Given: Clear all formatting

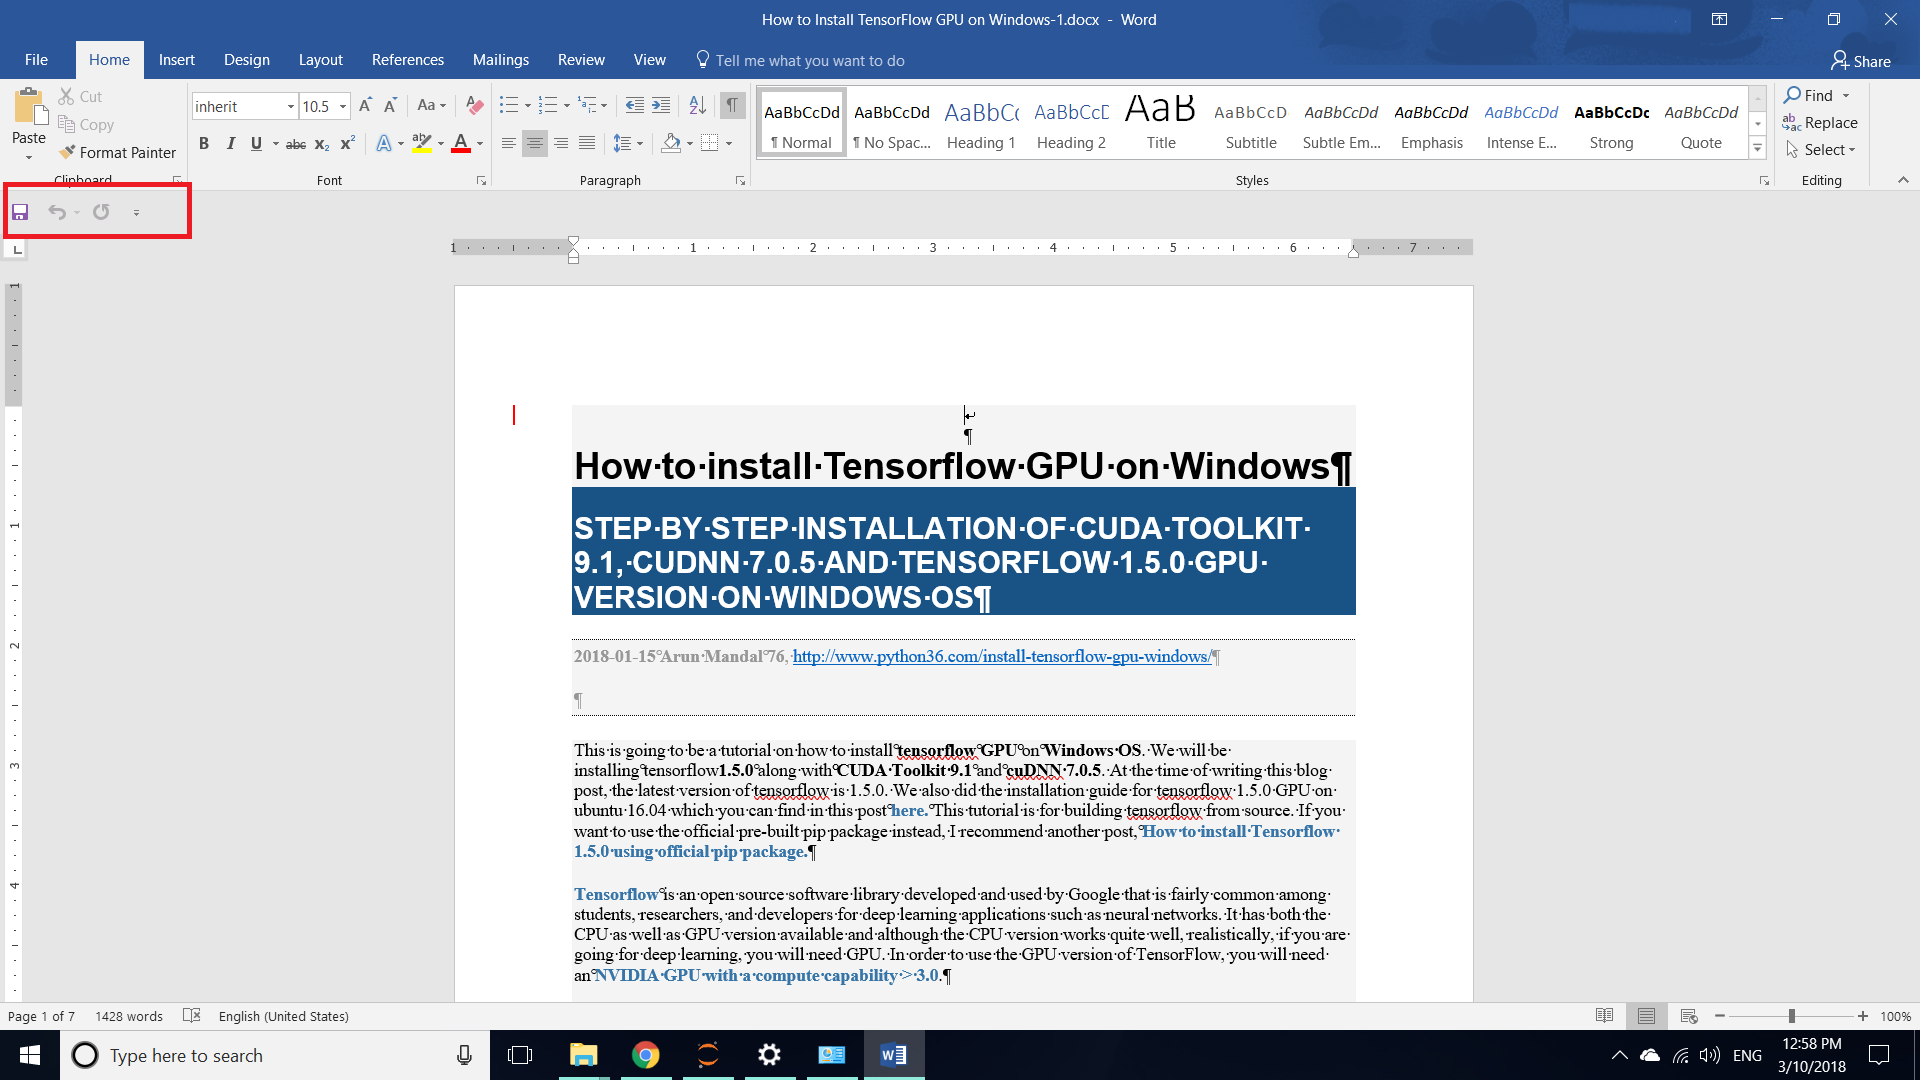Looking at the screenshot, I should 475,106.
